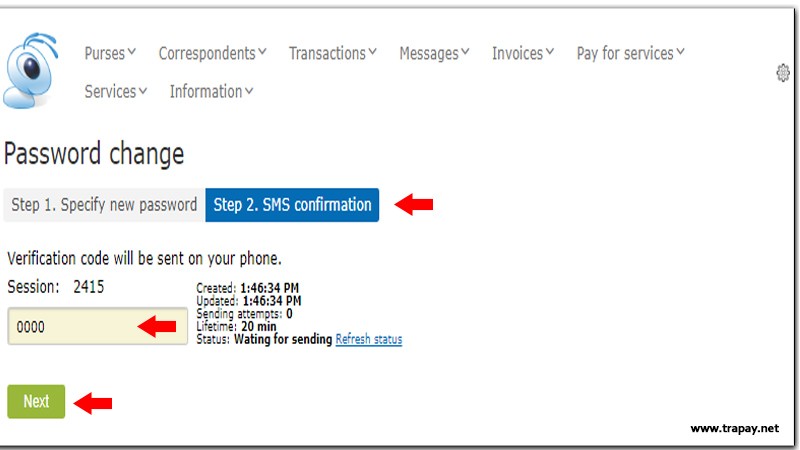Select the Step 2. SMS confirmation tab
Image resolution: width=800 pixels, height=450 pixels.
tap(292, 205)
